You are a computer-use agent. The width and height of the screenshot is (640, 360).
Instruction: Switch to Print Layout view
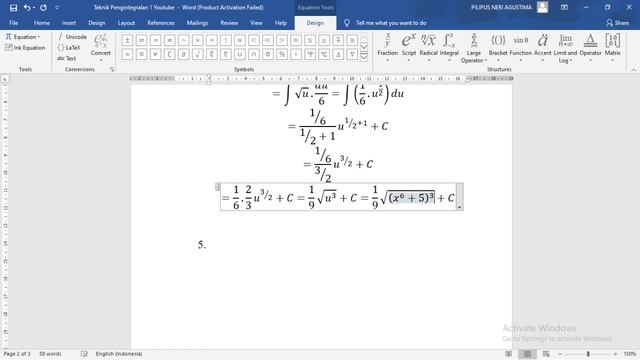[527, 354]
